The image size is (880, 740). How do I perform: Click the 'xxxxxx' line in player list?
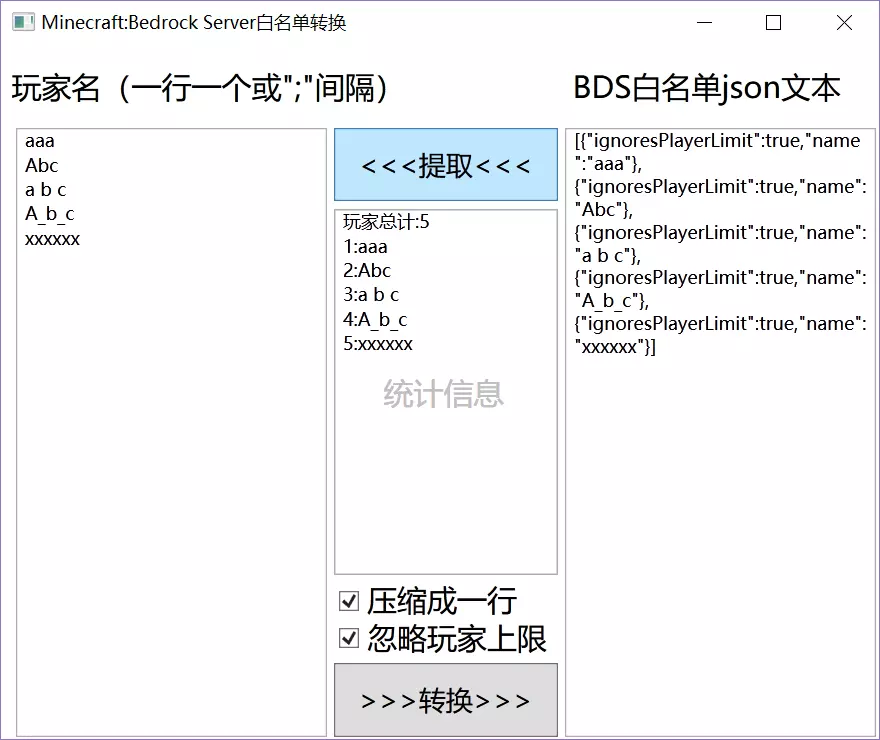click(52, 239)
